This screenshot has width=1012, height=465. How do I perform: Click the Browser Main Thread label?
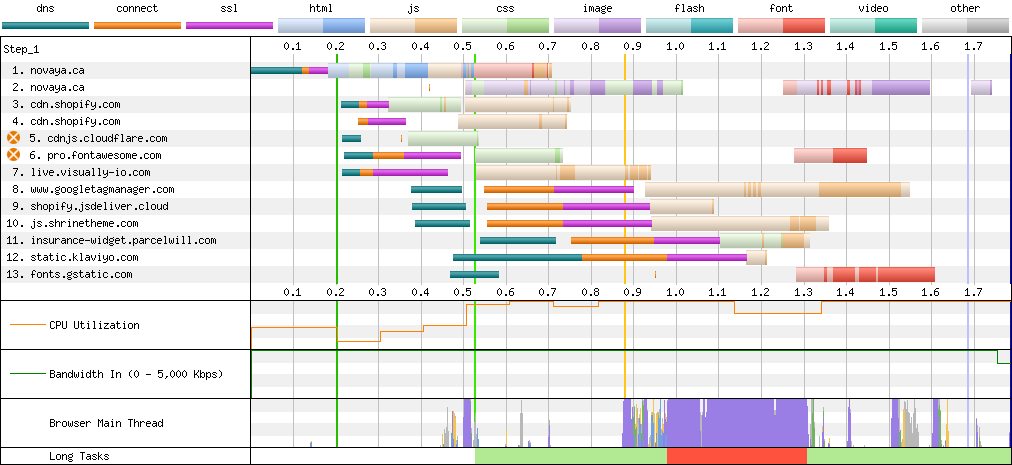coord(106,423)
